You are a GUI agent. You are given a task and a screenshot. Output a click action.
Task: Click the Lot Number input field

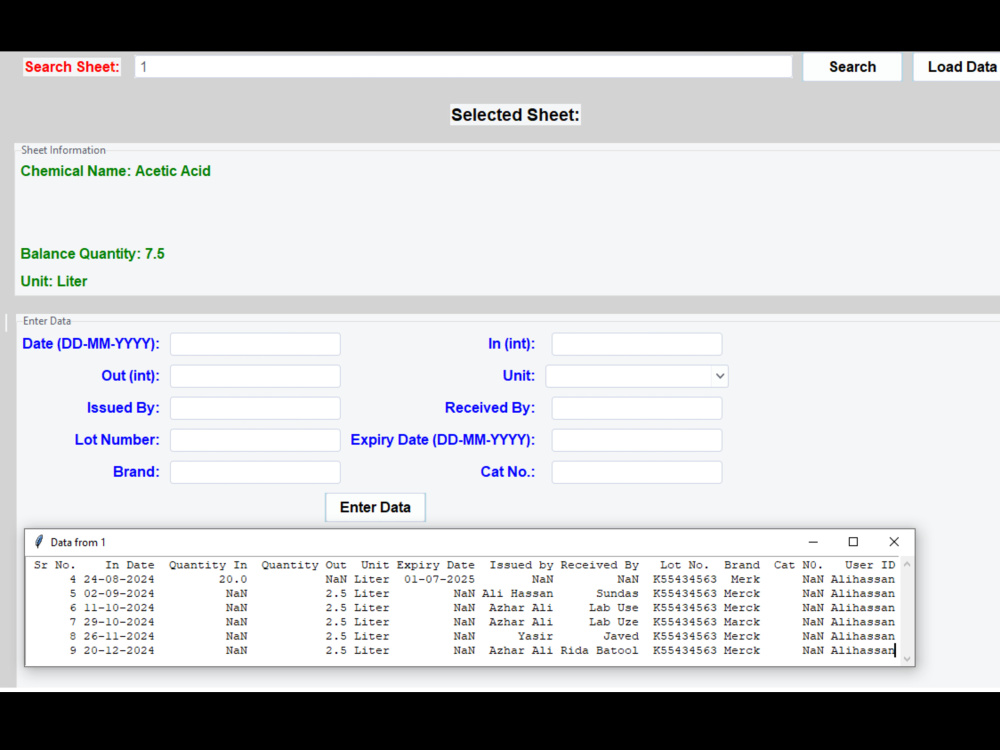tap(255, 440)
